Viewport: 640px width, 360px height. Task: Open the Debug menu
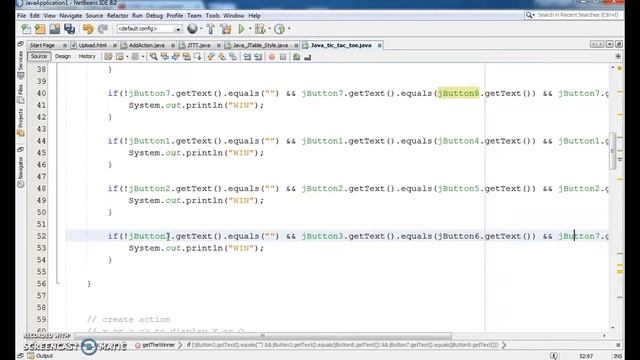coord(154,16)
